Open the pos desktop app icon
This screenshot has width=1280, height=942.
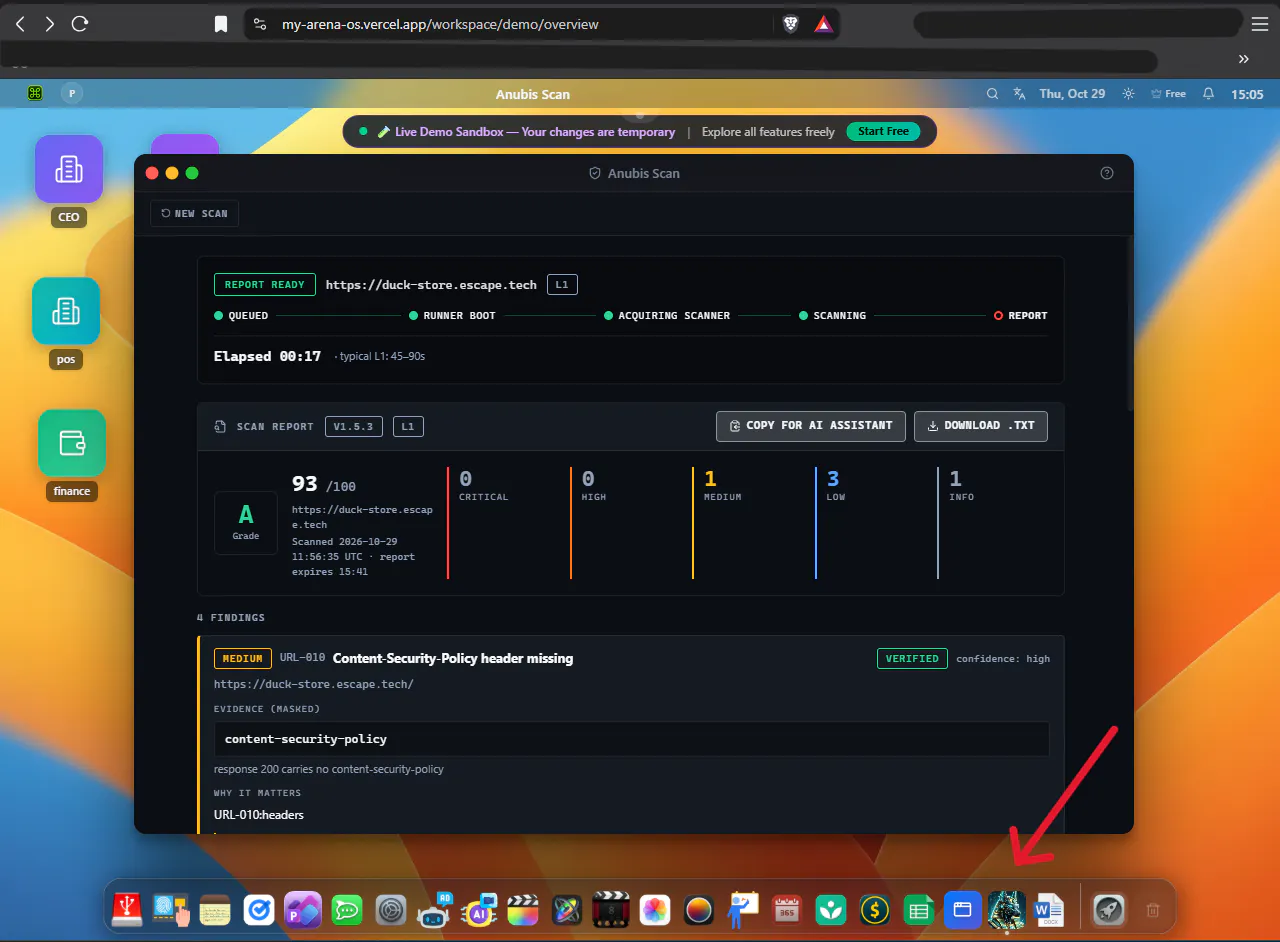pyautogui.click(x=66, y=311)
